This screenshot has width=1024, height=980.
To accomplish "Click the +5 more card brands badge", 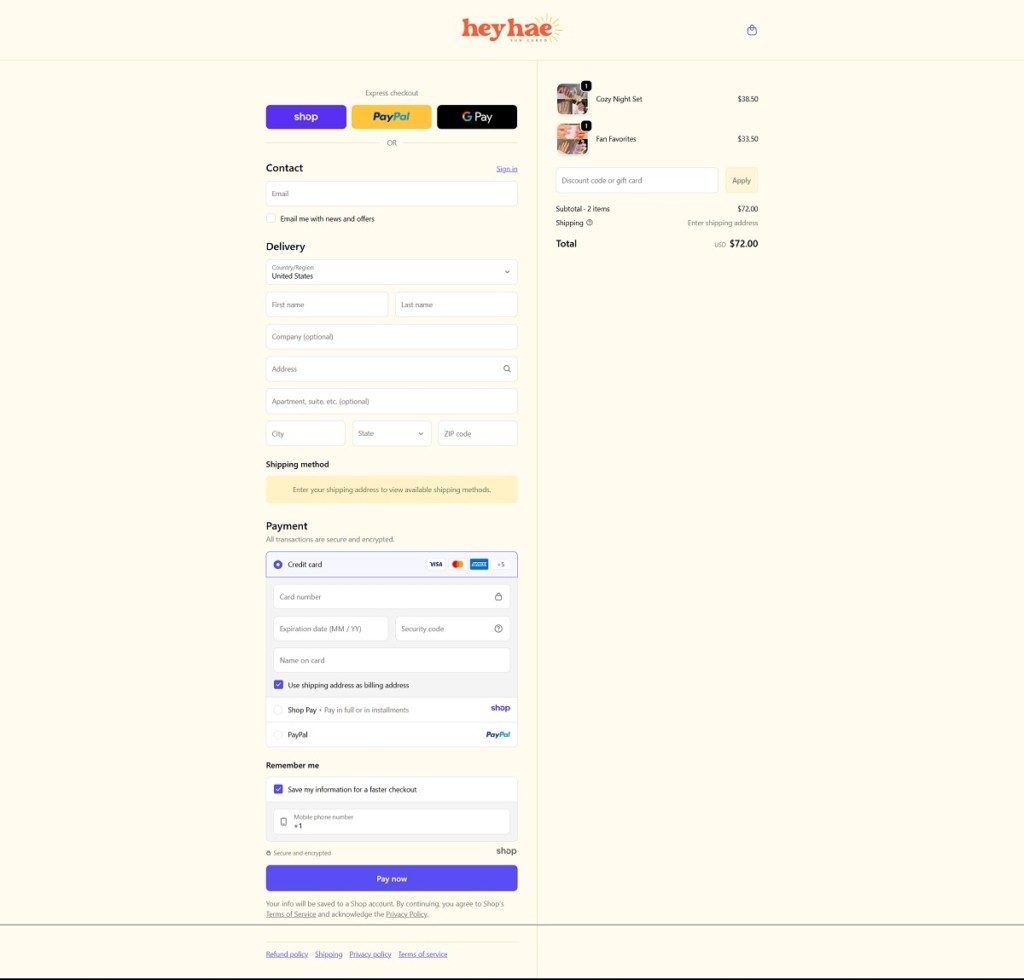I will [500, 565].
